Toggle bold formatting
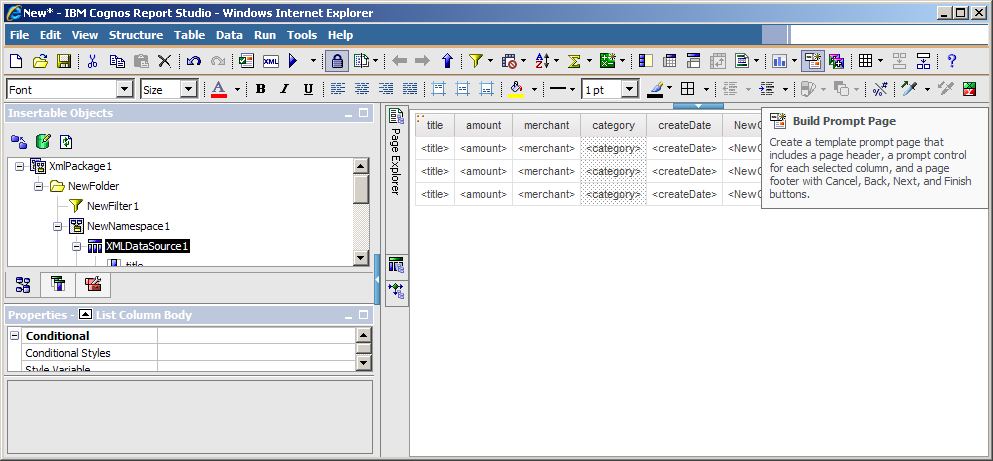Screen dimensions: 993x461 (260, 89)
